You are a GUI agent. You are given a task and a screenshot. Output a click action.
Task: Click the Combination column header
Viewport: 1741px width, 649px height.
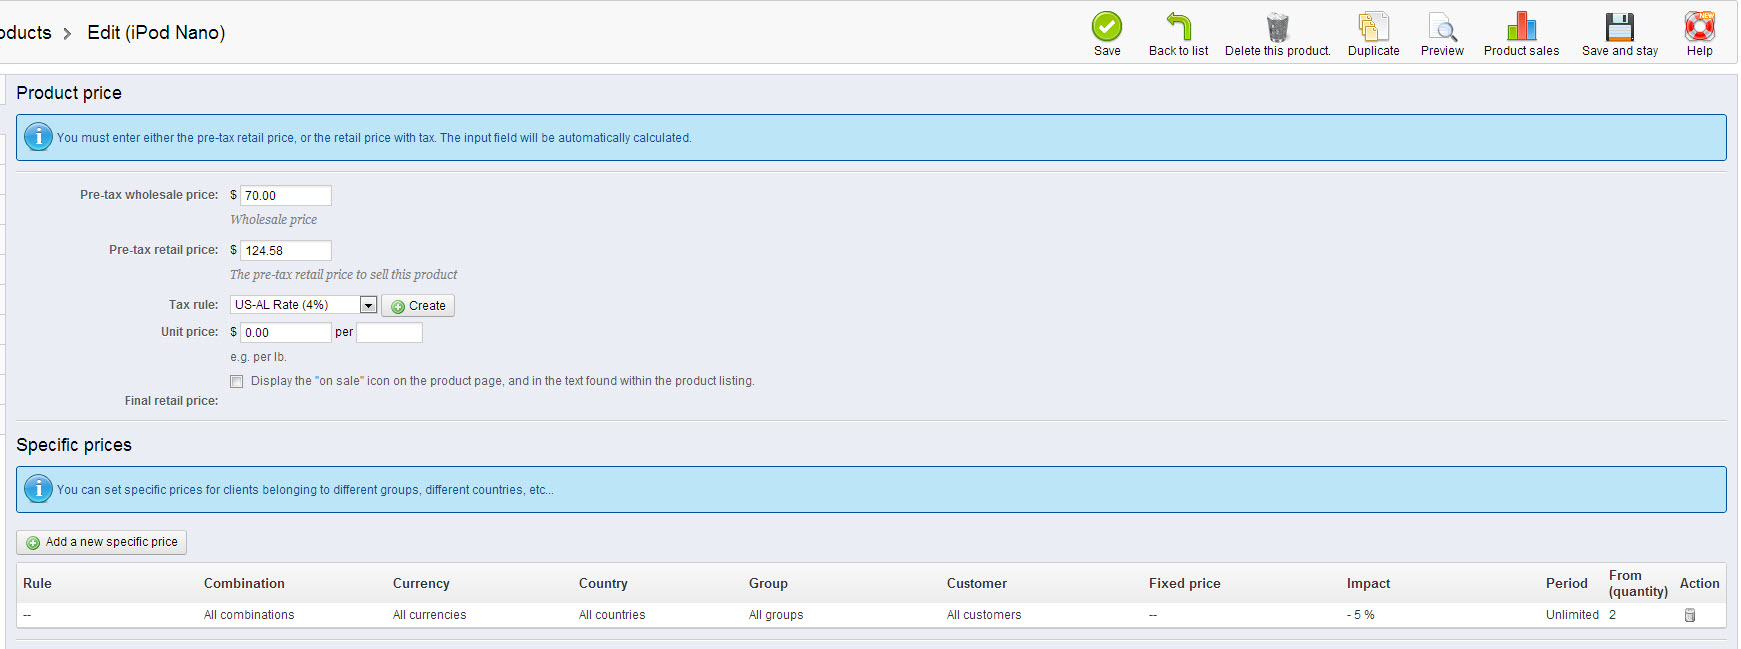click(244, 583)
